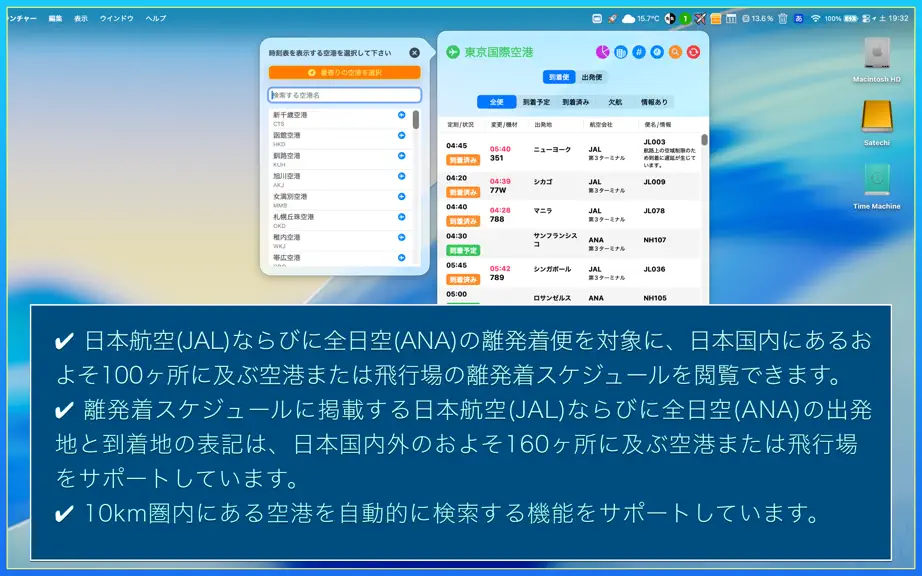Open the 表示 menu
This screenshot has width=922, height=576.
[x=81, y=19]
